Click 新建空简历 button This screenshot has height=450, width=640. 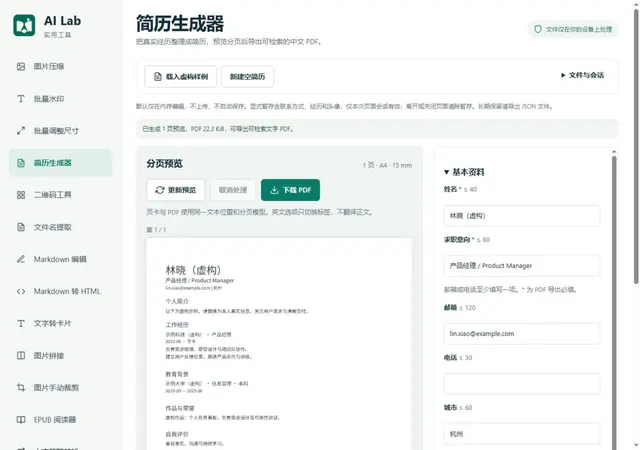click(x=247, y=76)
